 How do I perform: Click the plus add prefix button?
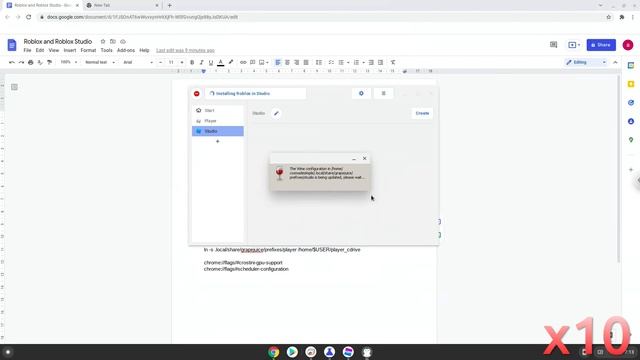point(218,141)
